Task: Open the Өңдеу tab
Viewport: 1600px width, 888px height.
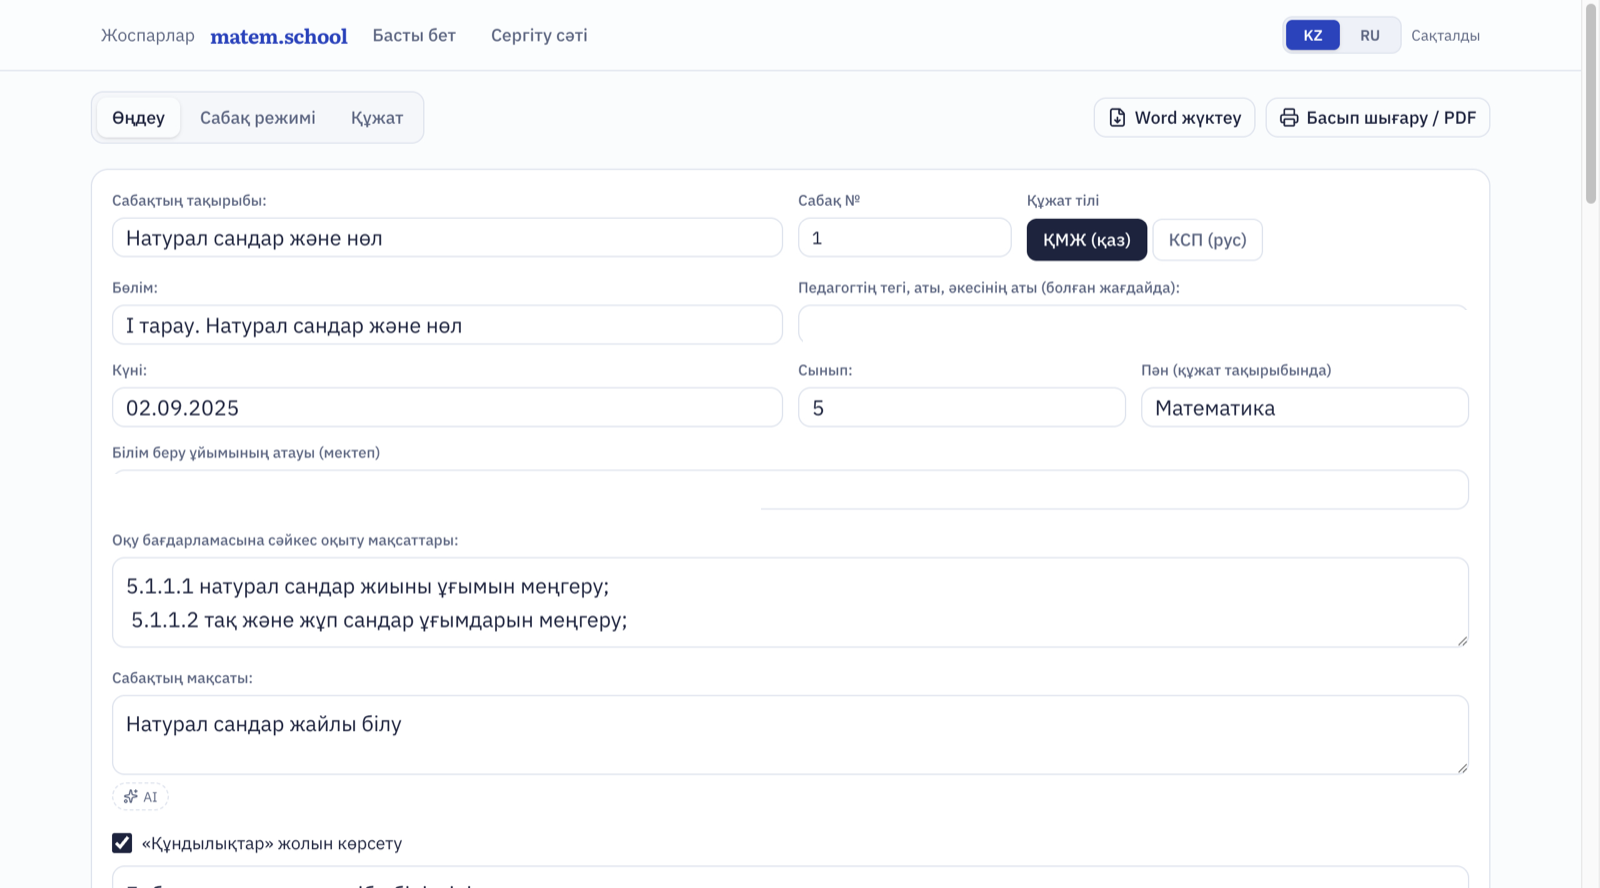Action: [138, 118]
